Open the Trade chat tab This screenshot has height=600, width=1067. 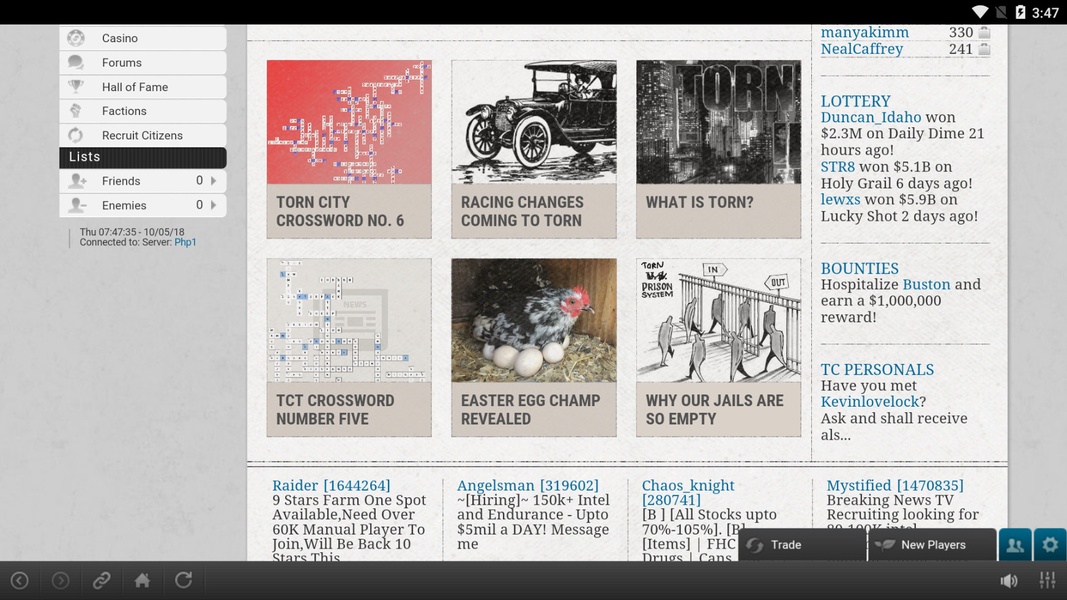(802, 545)
